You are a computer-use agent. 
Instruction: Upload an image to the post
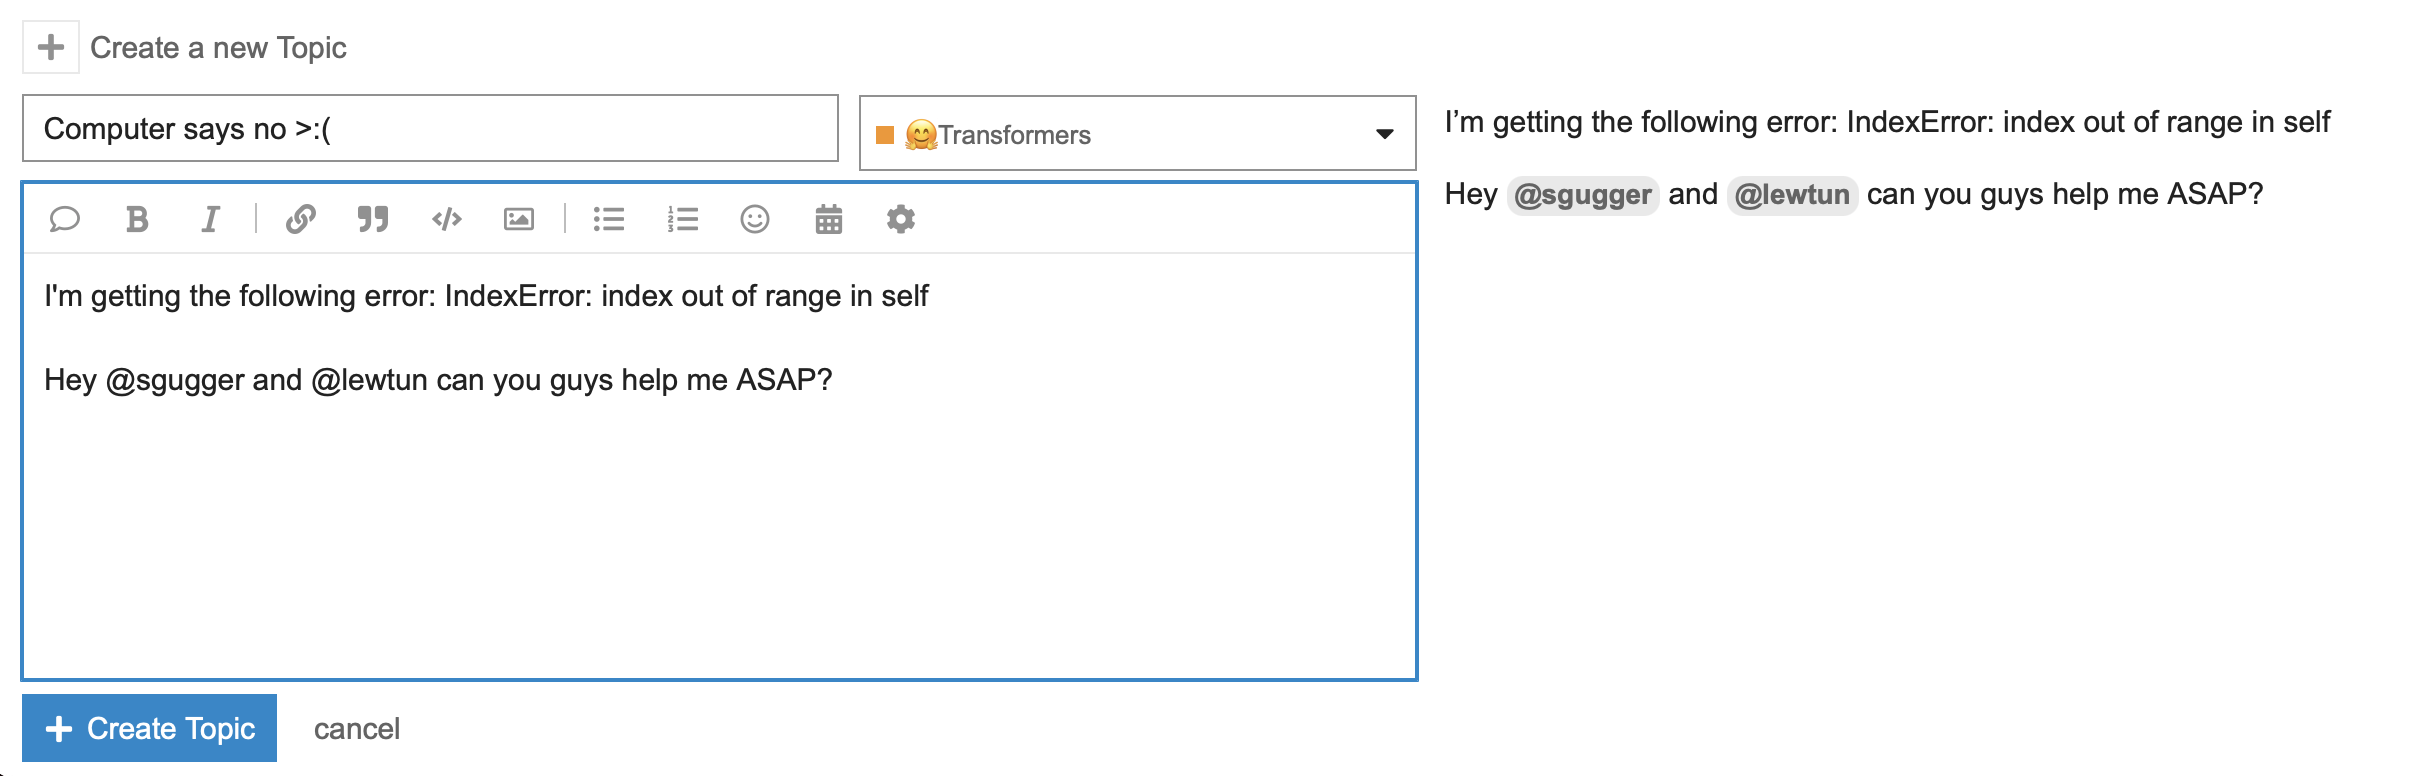click(519, 219)
